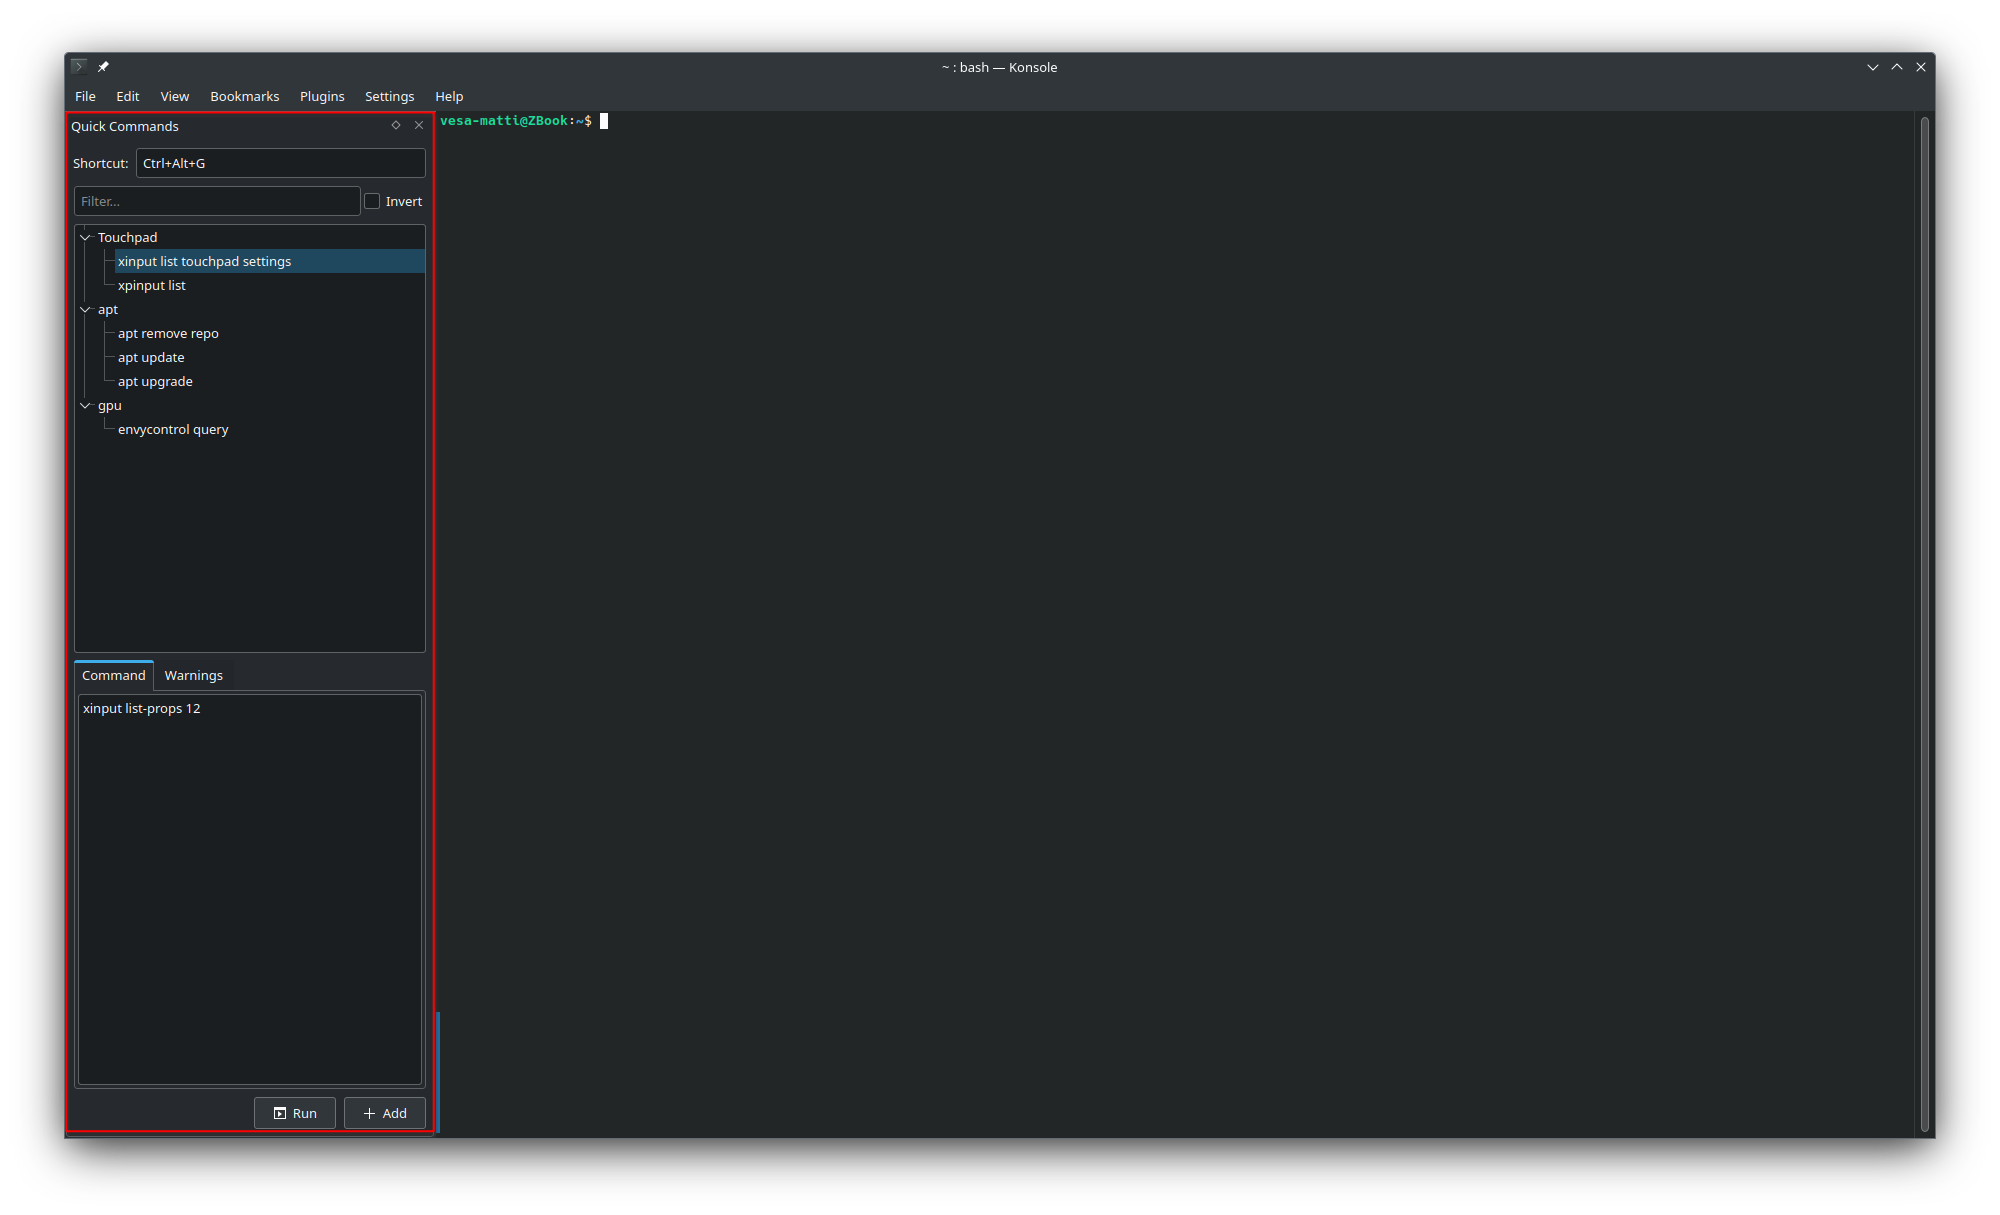Collapse the apt group
This screenshot has height=1215, width=2000.
click(x=86, y=309)
